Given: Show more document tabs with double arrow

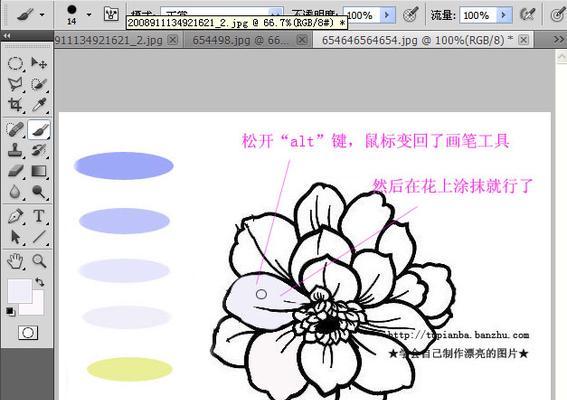Looking at the screenshot, I should coord(558,39).
